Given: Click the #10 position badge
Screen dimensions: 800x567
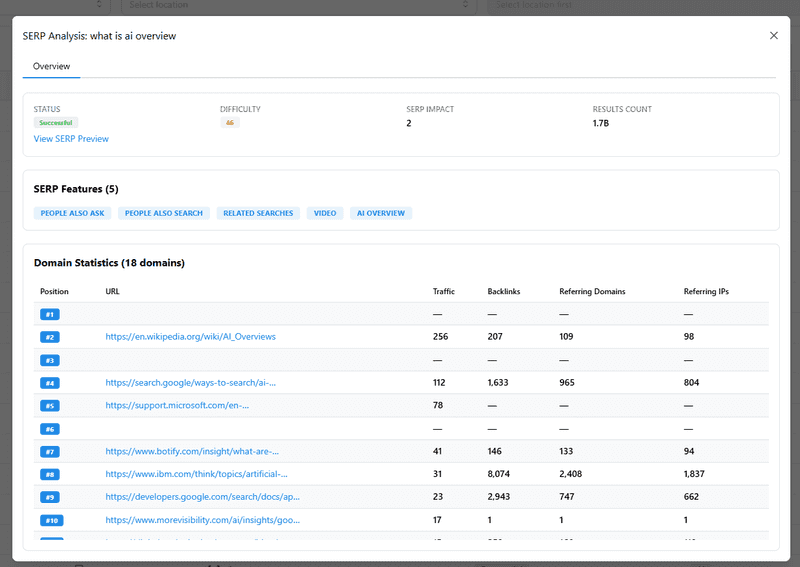Looking at the screenshot, I should [x=52, y=521].
